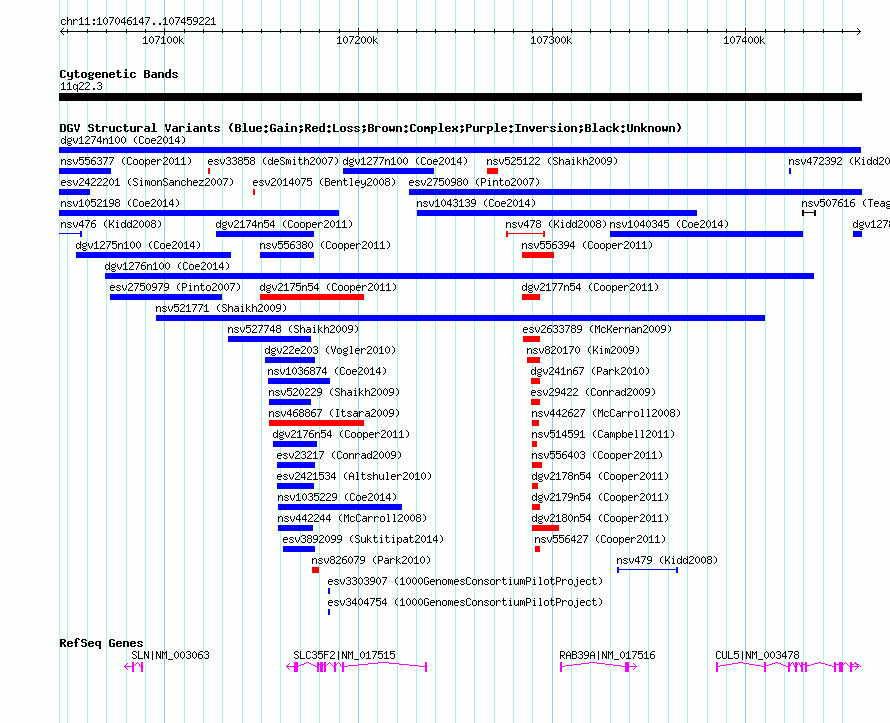This screenshot has height=723, width=890.
Task: Select the RefSeq Genes track title
Action: pyautogui.click(x=101, y=643)
